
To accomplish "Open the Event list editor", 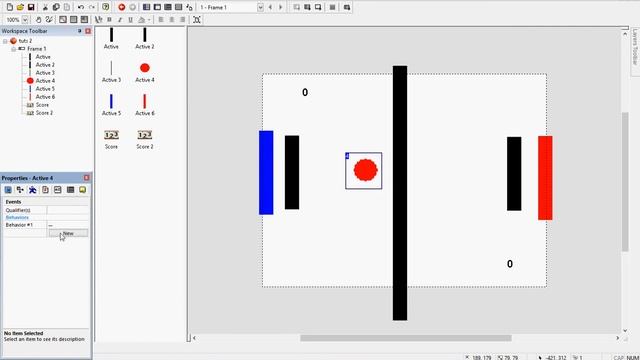I will pos(178,7).
